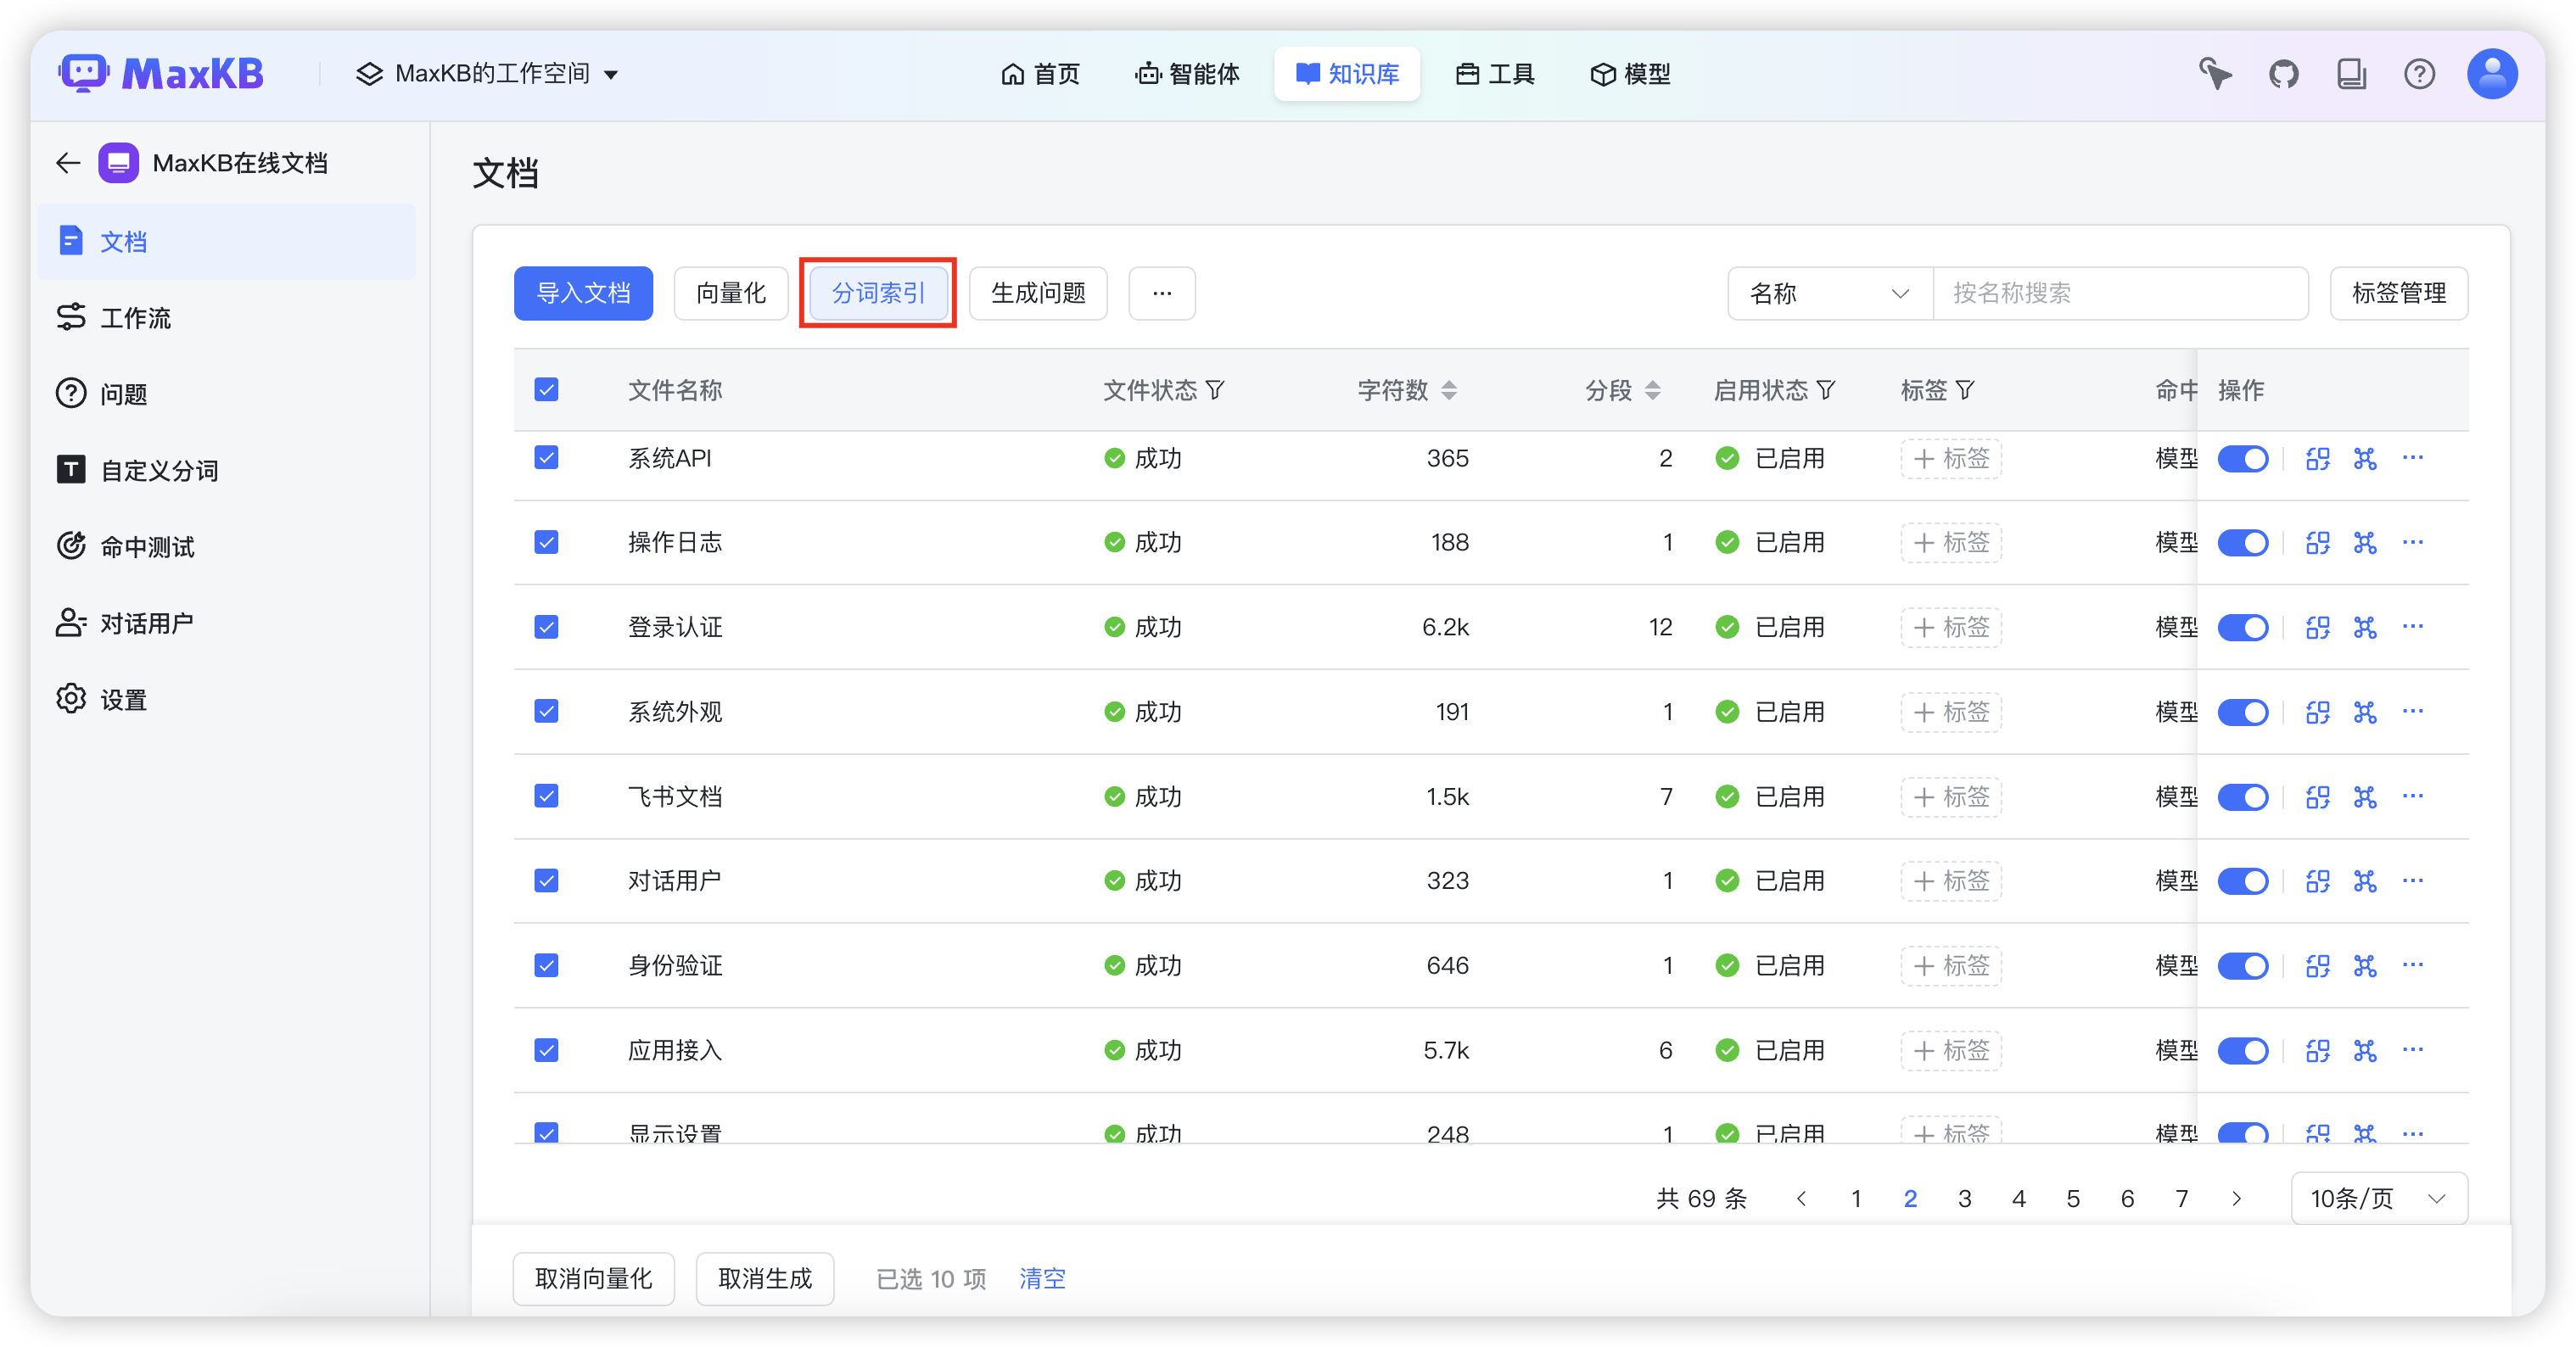This screenshot has height=1347, width=2576.
Task: Disable the 系统外观 enable switch
Action: point(2243,713)
